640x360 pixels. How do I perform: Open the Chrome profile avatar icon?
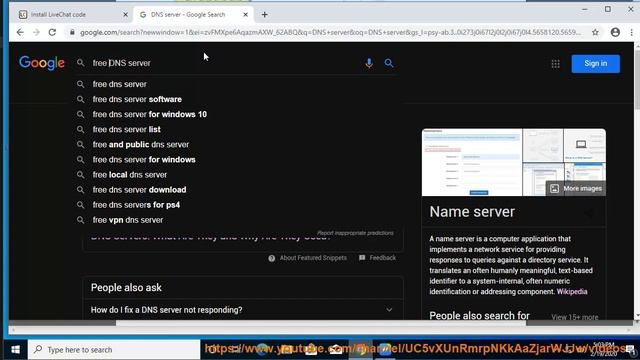(615, 32)
